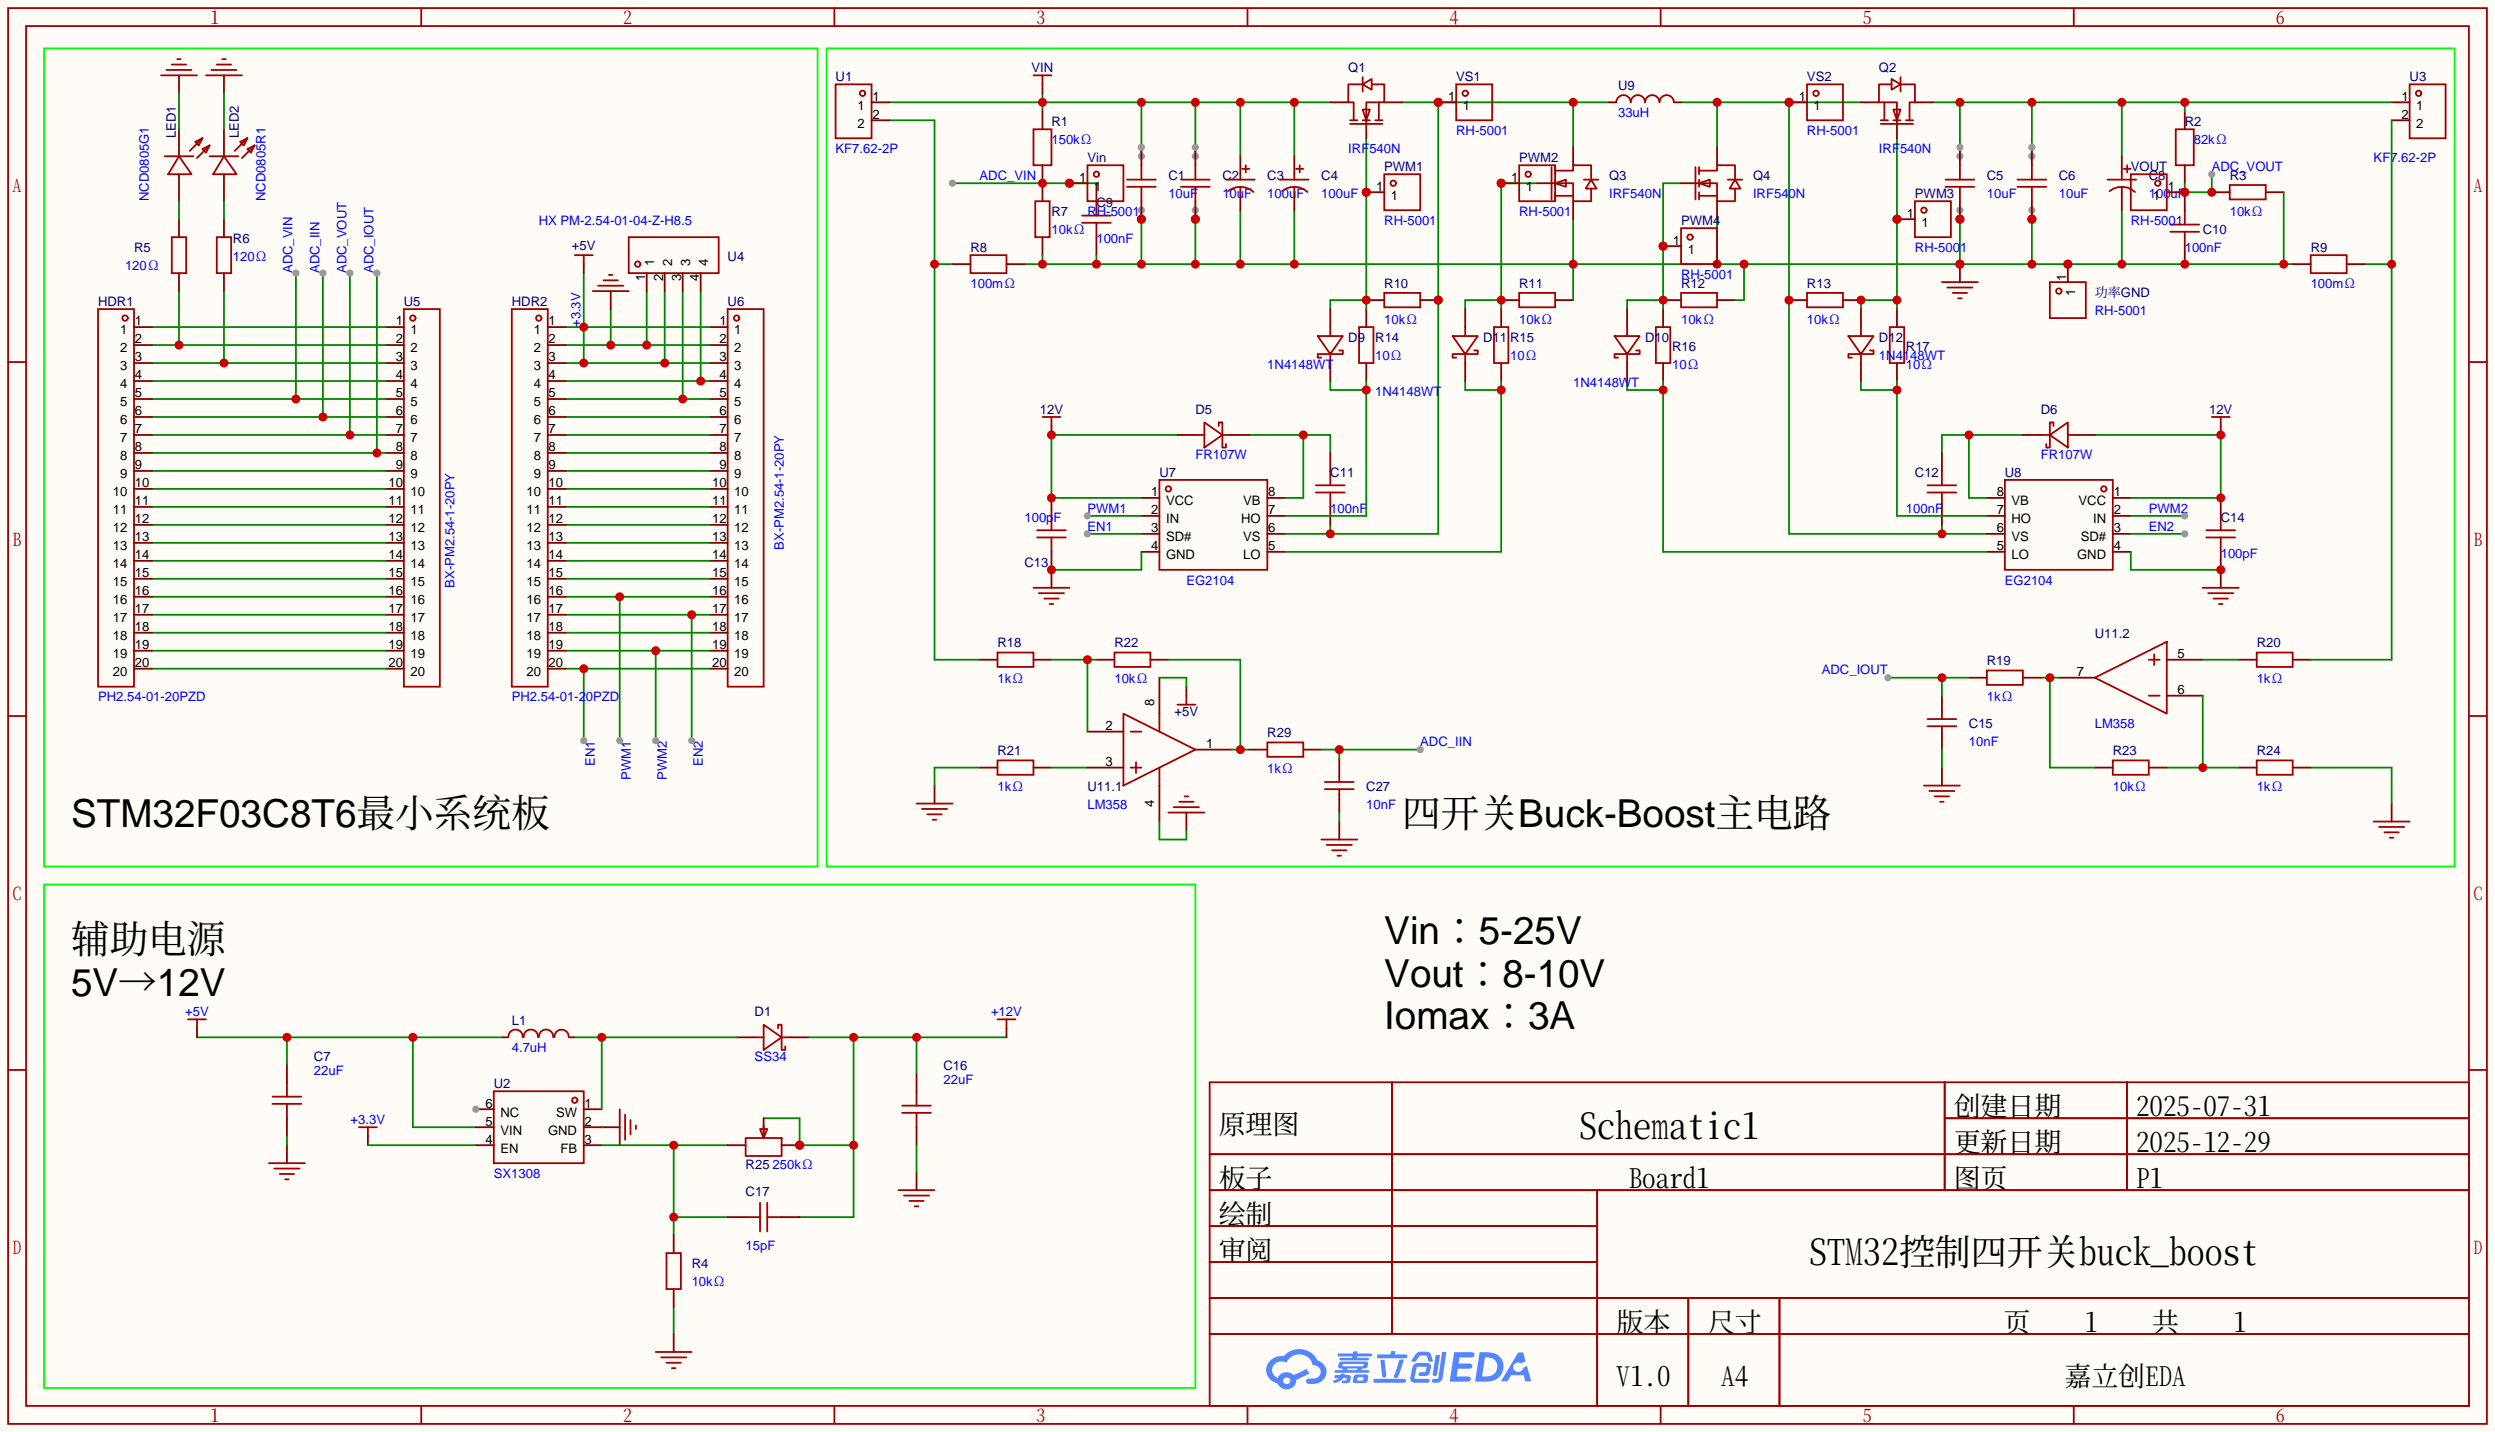Click the LED1 NCD0805G1 diode symbol
The image size is (2495, 1432).
click(x=179, y=164)
